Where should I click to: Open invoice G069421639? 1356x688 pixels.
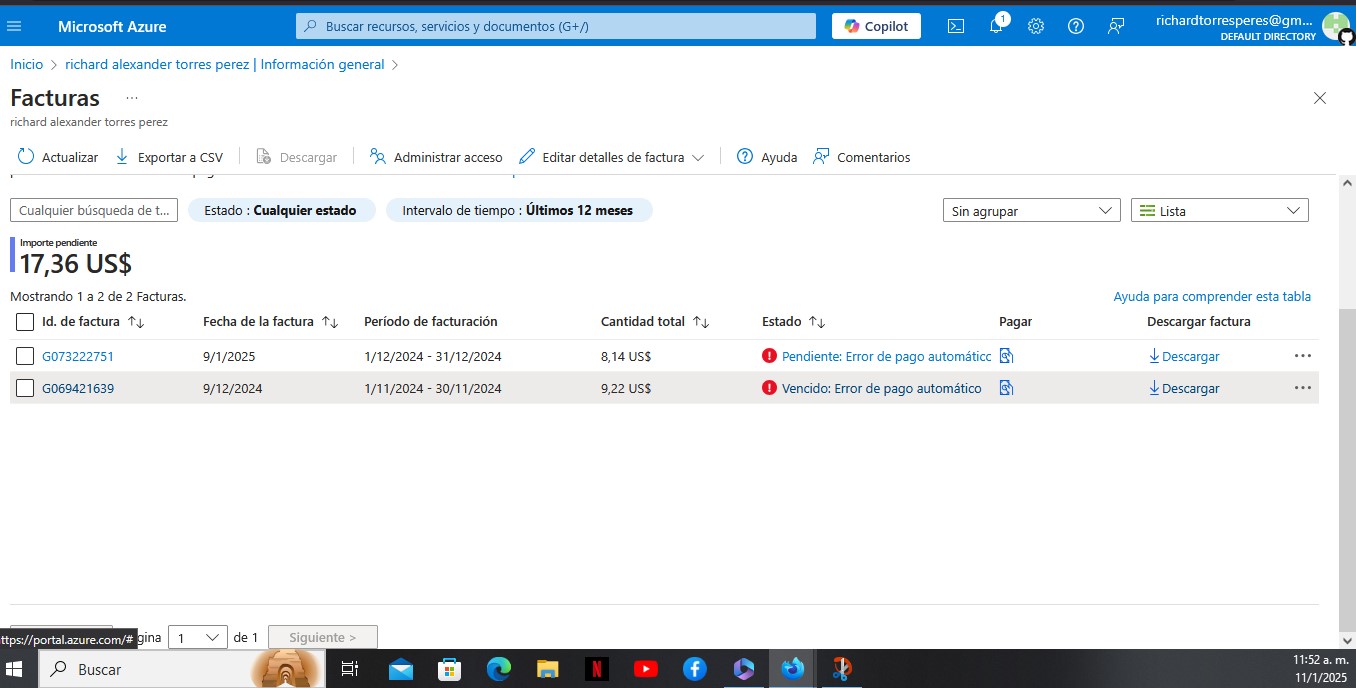(78, 388)
